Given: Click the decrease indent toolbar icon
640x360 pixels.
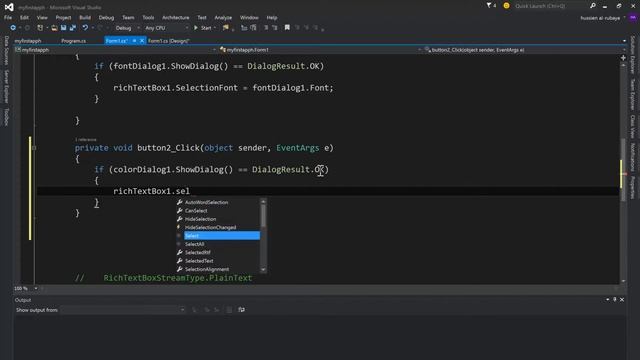Looking at the screenshot, I should tap(244, 28).
